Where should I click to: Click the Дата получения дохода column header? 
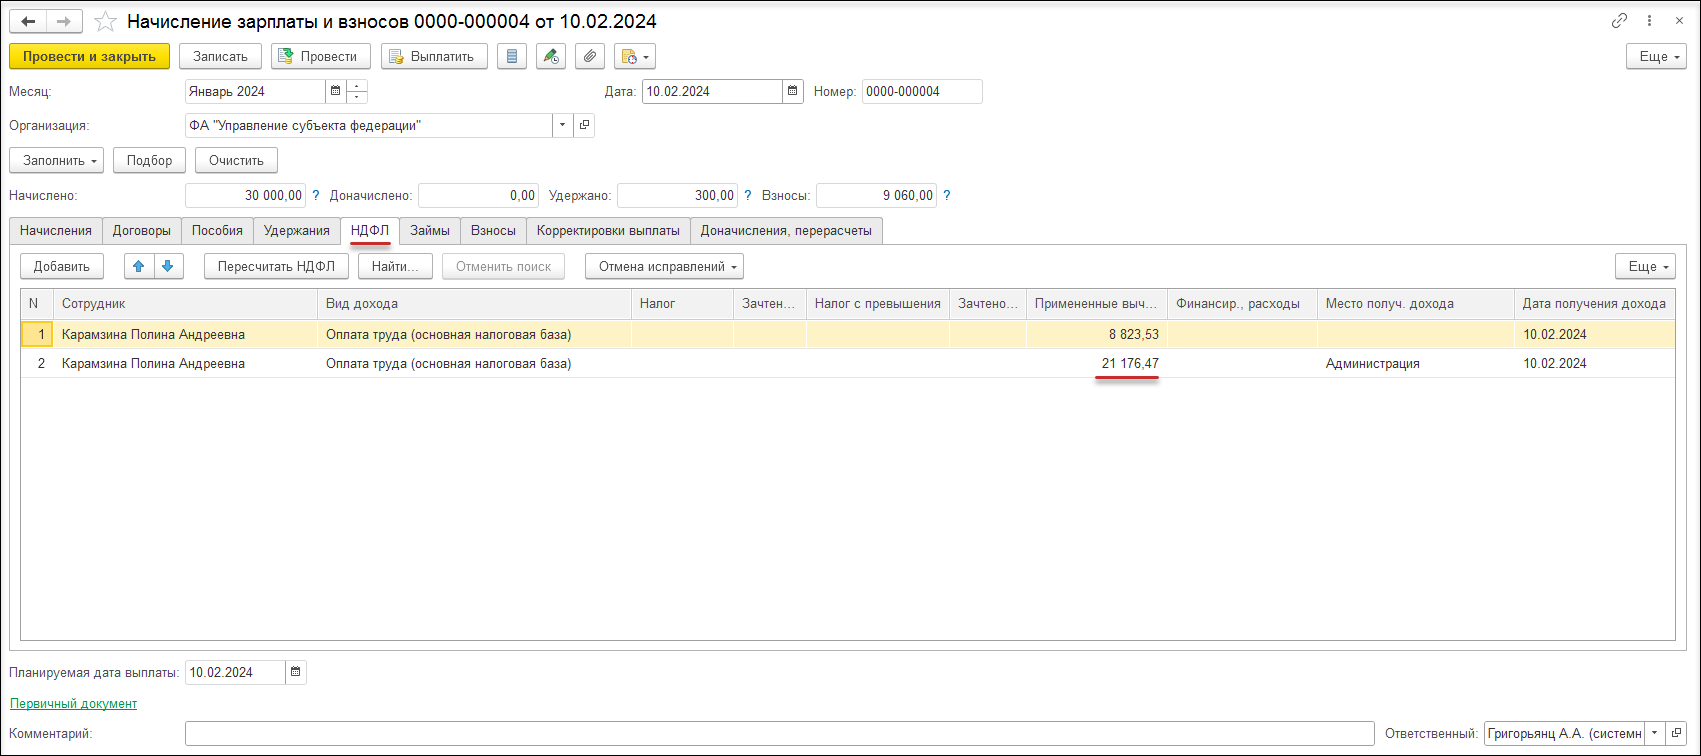(1595, 303)
